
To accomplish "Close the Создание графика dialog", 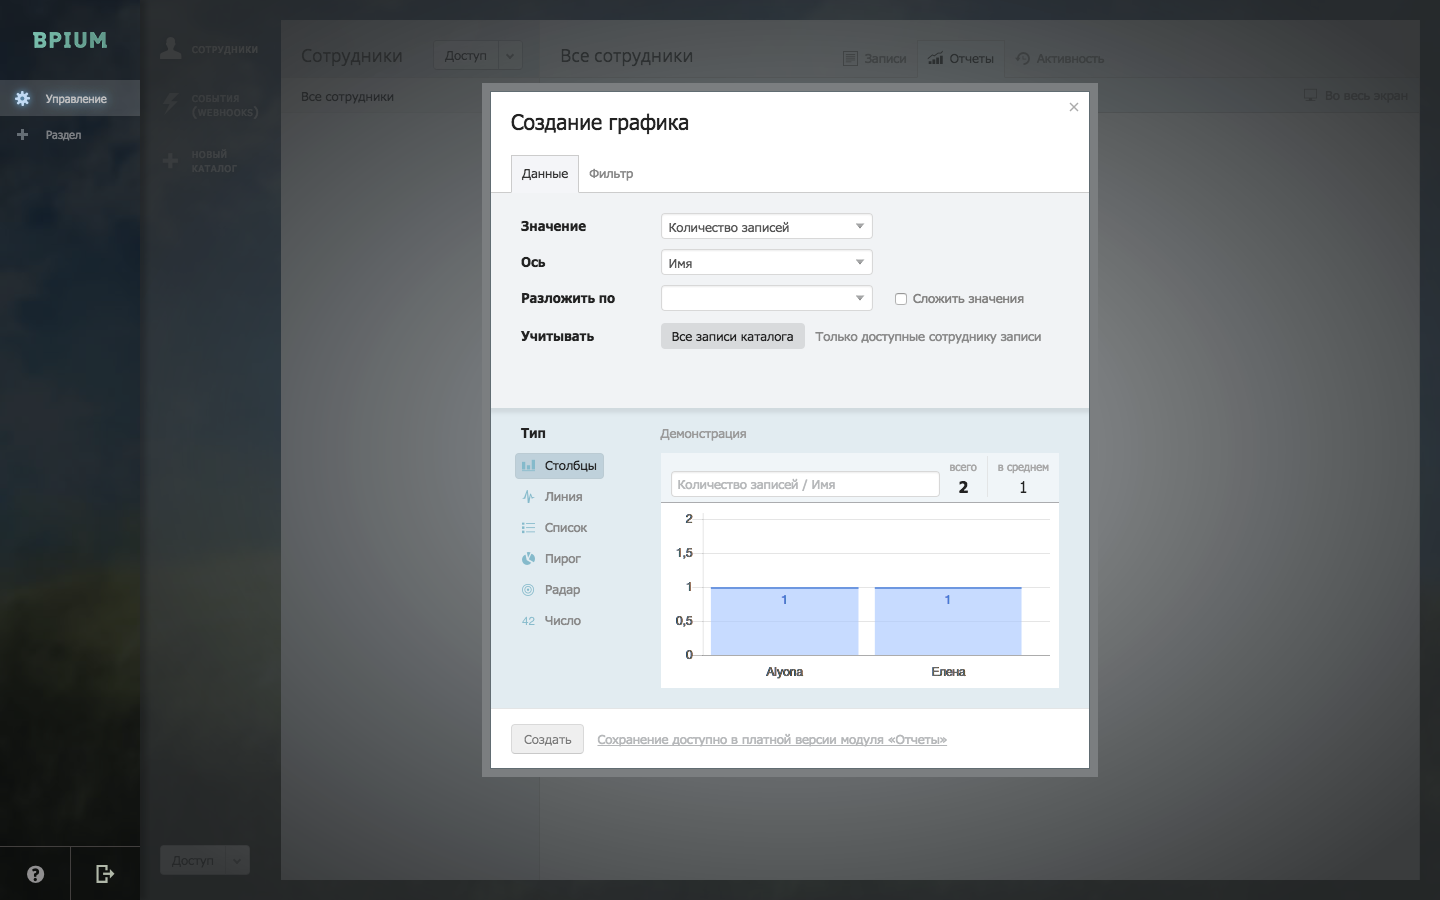I will [1073, 107].
